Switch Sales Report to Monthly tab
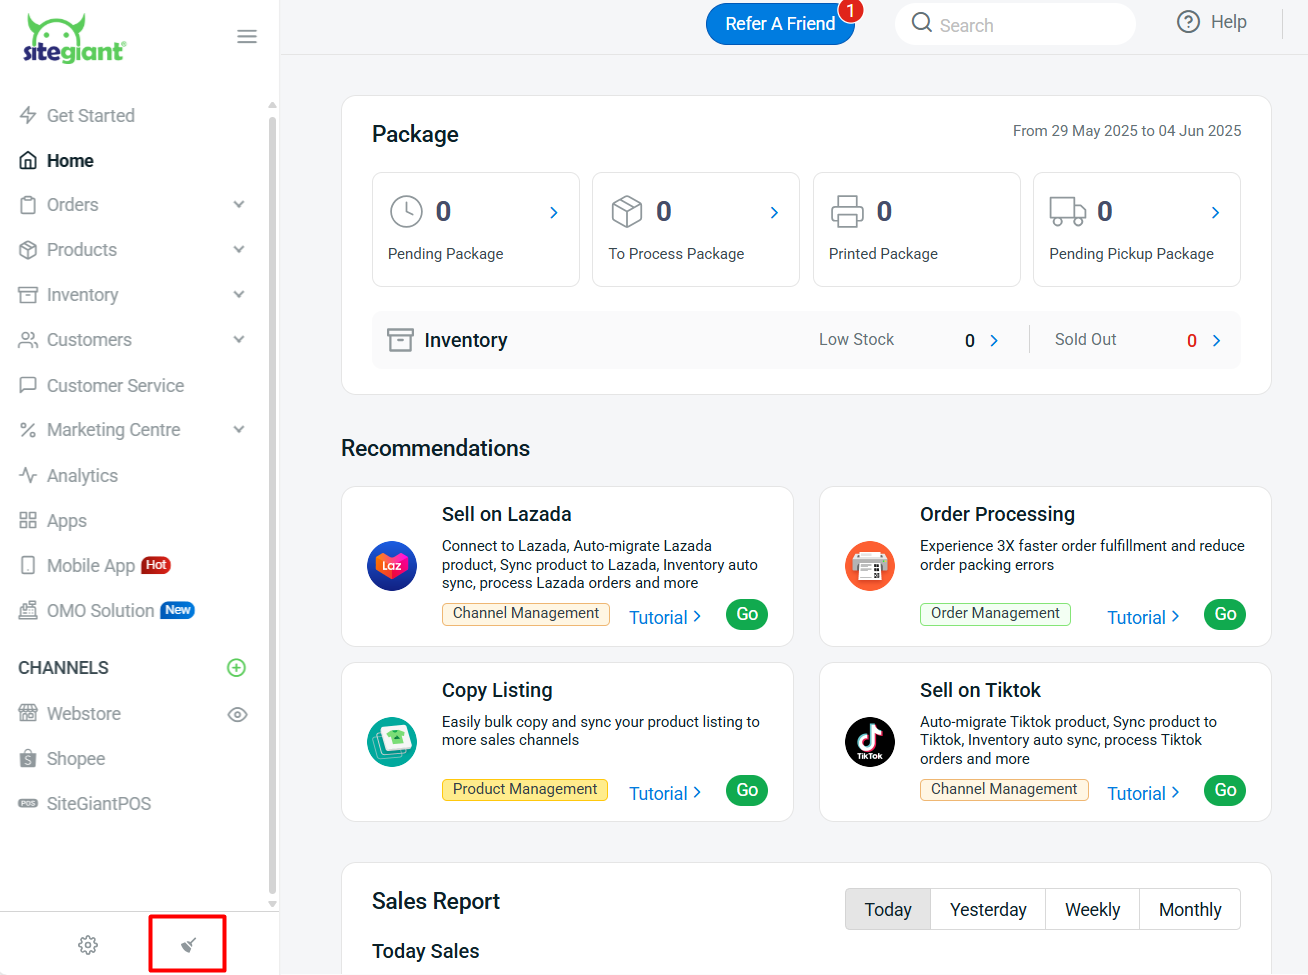Viewport: 1308px width, 975px height. [x=1190, y=909]
